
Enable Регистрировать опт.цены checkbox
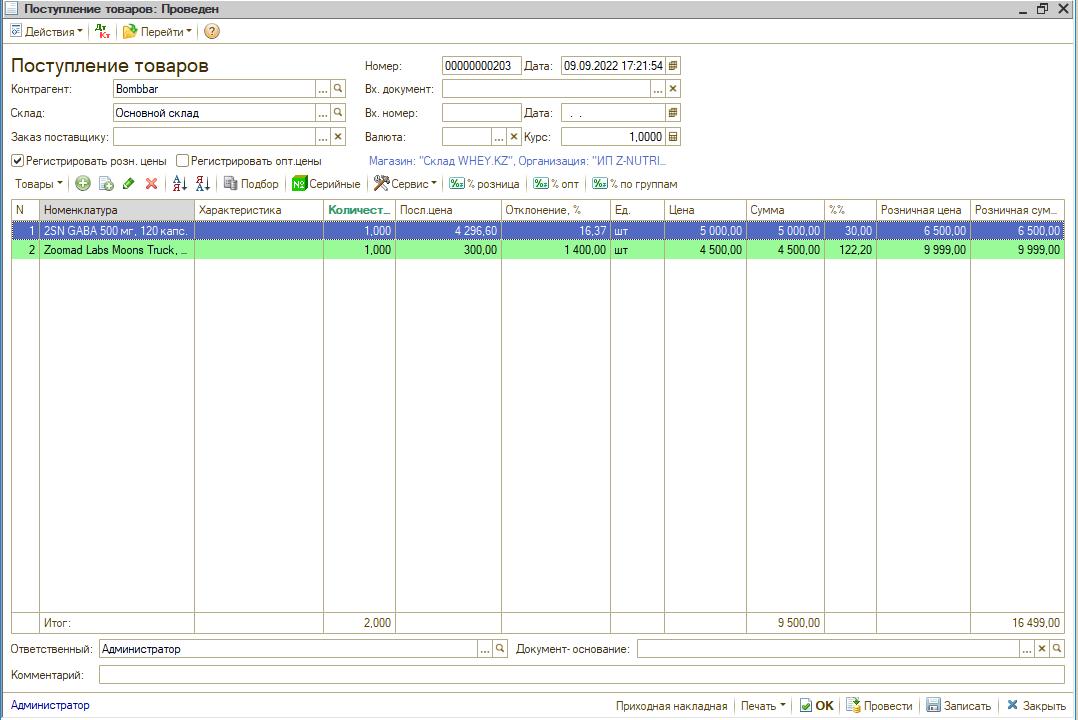click(183, 160)
